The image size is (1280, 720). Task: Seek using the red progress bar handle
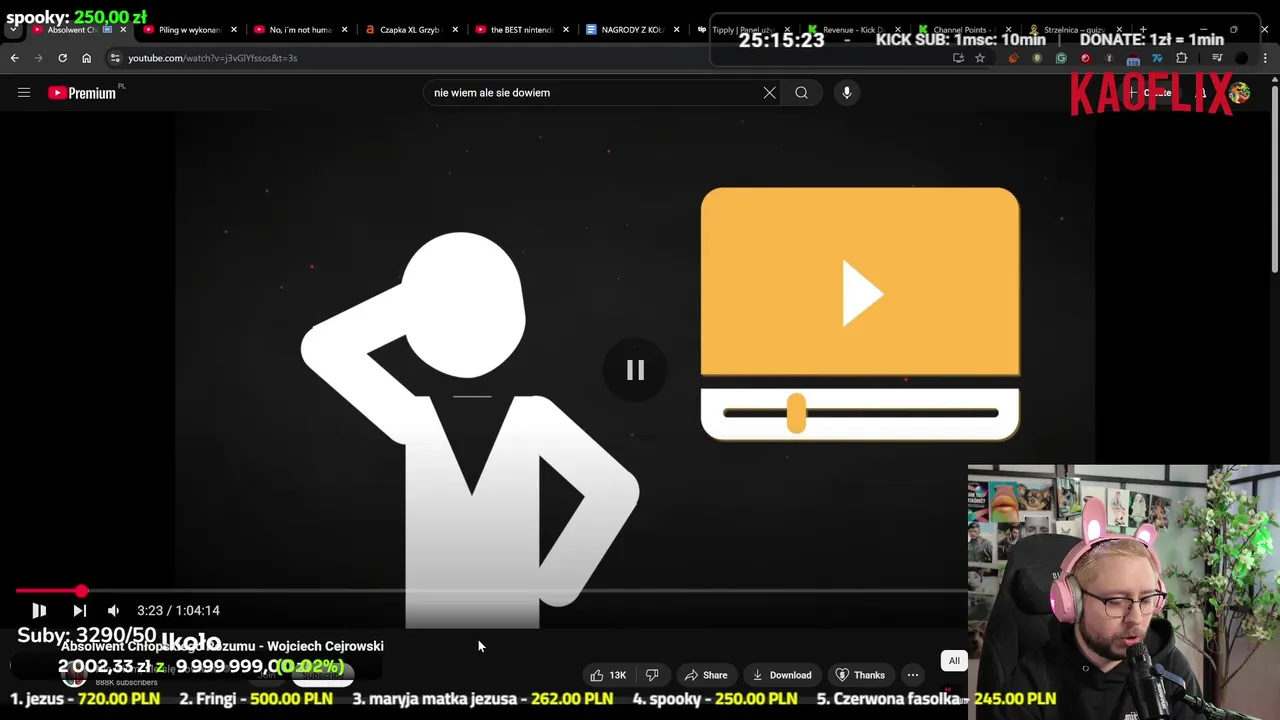coord(81,591)
